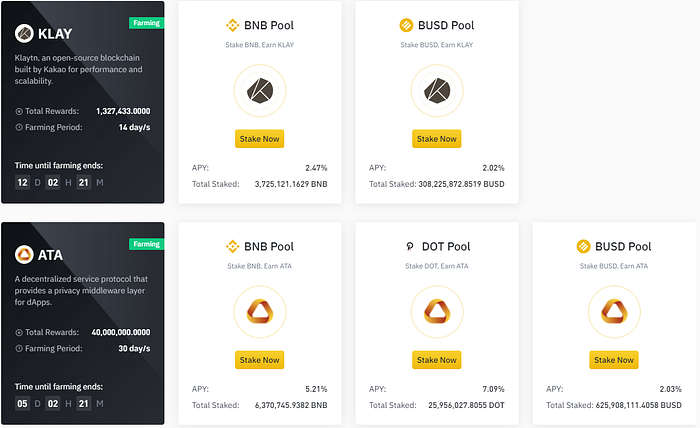
Task: Stake Now in the ATA BNB Pool
Action: (x=259, y=360)
